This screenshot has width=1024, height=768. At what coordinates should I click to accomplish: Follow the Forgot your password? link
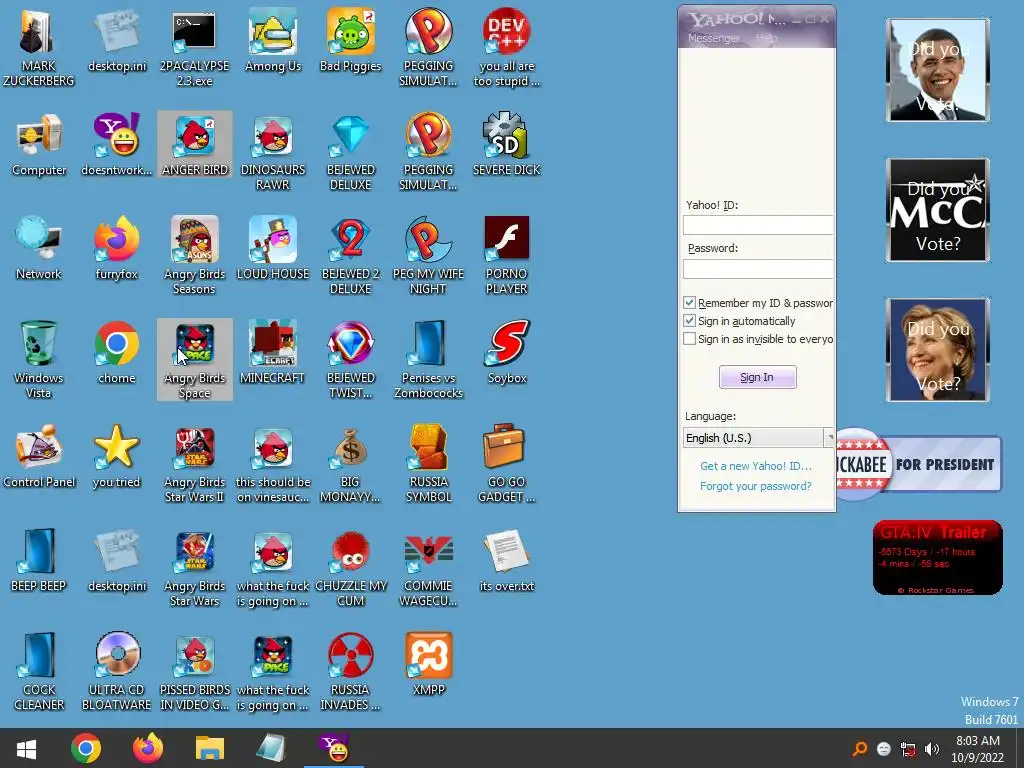(756, 486)
